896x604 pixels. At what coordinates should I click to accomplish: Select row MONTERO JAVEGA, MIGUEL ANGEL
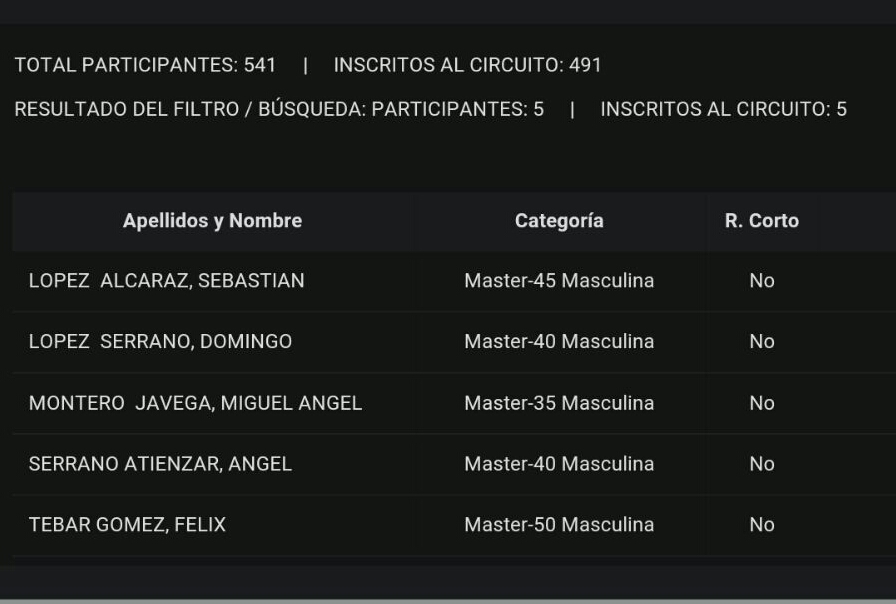(454, 403)
